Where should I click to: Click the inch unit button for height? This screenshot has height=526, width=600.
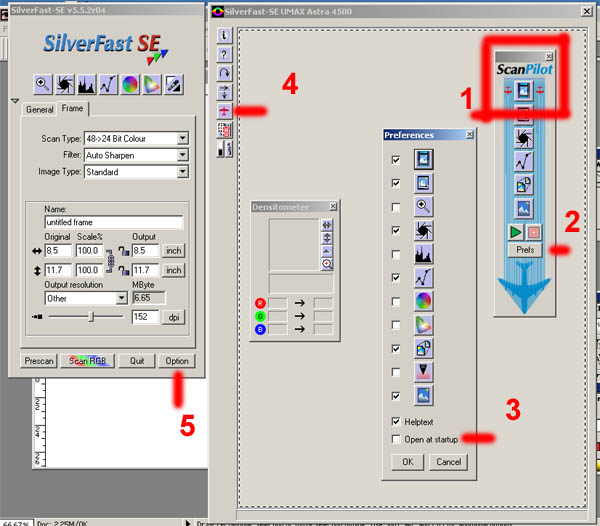pyautogui.click(x=173, y=270)
